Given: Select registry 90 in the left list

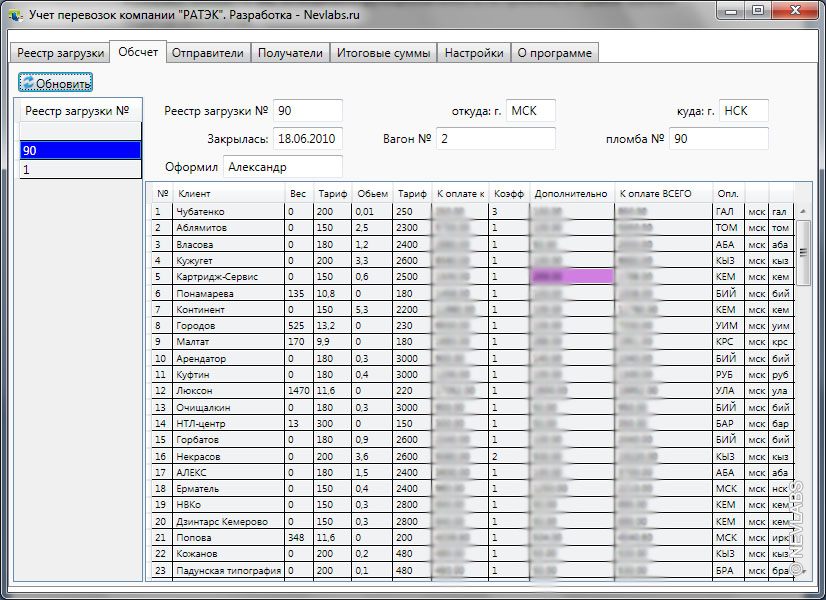Looking at the screenshot, I should [80, 150].
